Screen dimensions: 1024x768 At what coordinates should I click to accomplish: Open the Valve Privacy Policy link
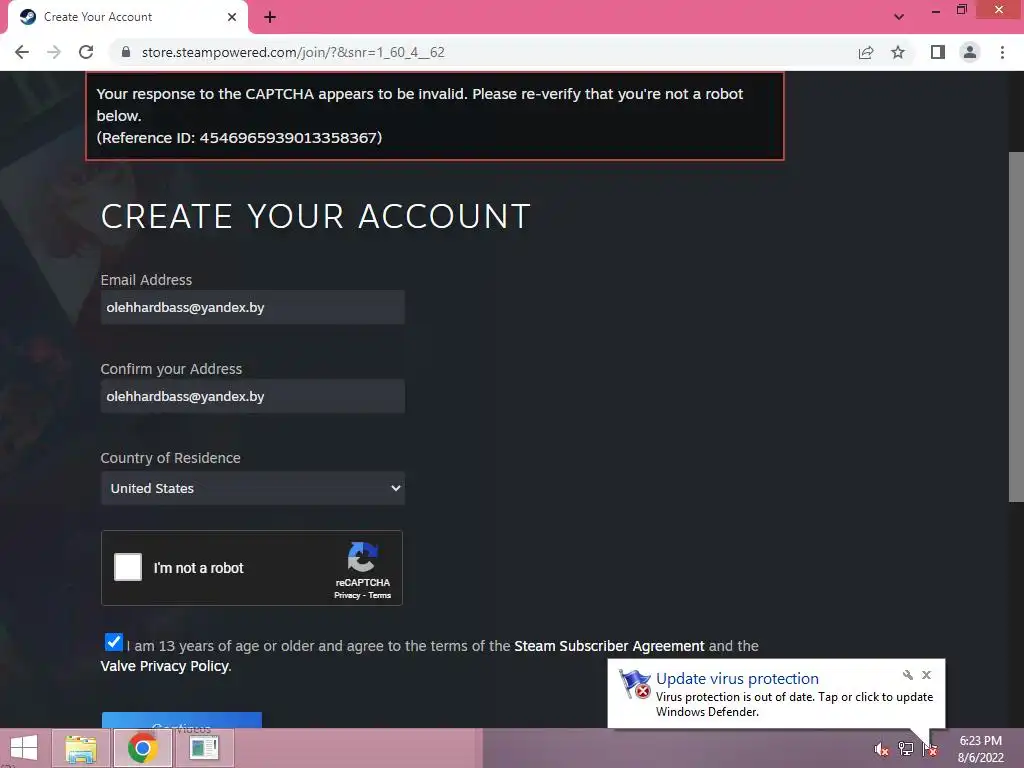tap(165, 666)
